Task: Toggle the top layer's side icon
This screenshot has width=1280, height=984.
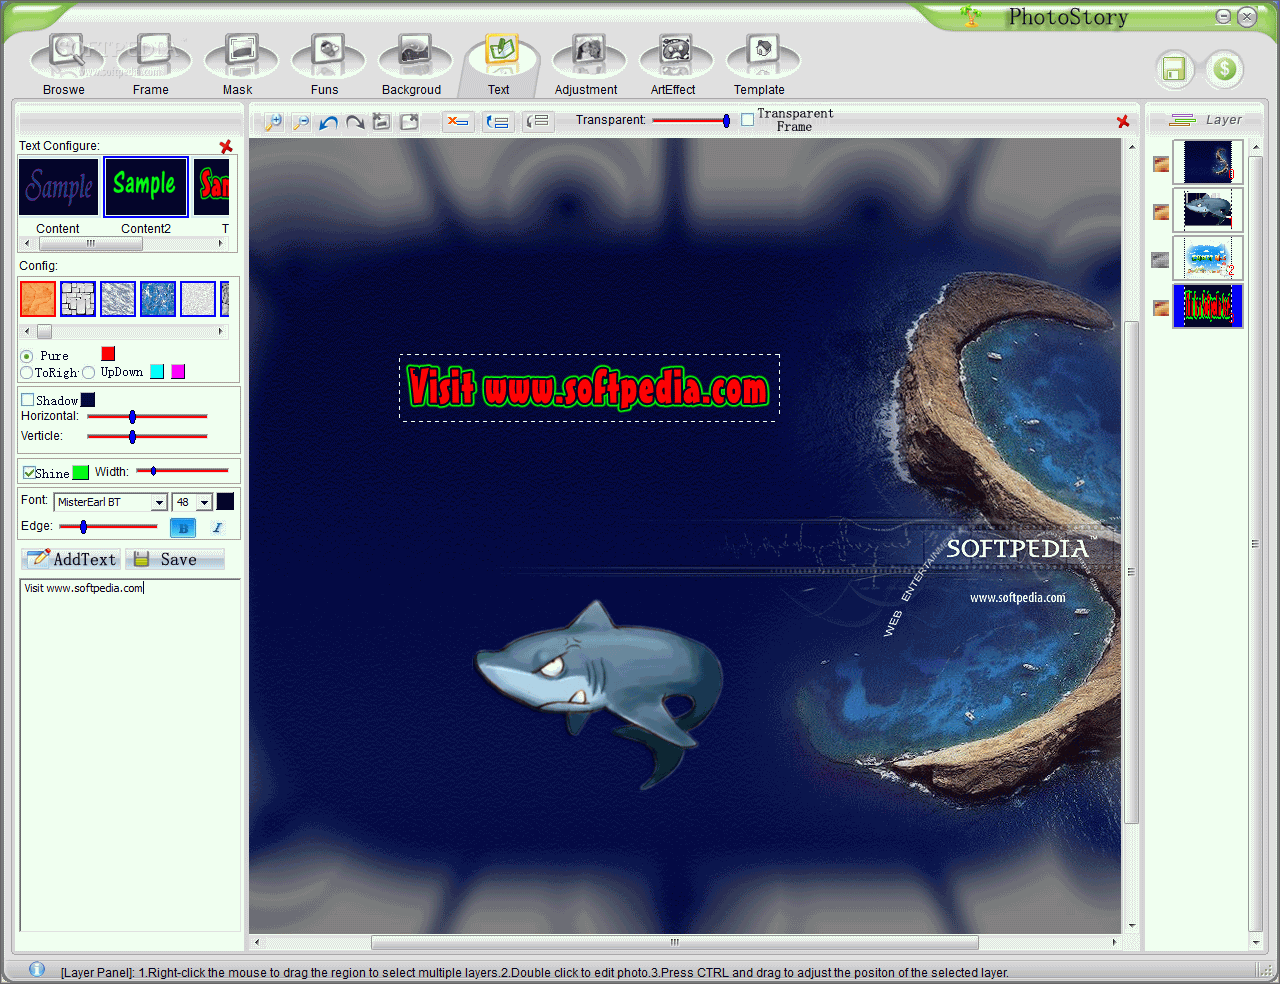Action: click(1161, 164)
